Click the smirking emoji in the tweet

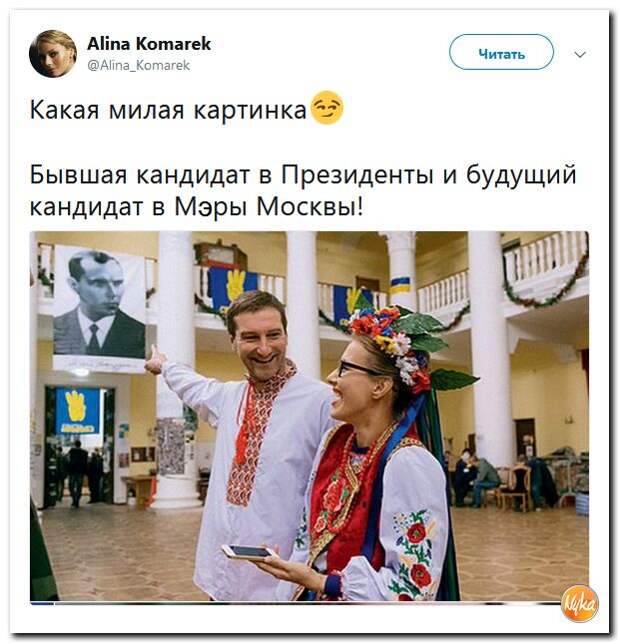pyautogui.click(x=327, y=108)
